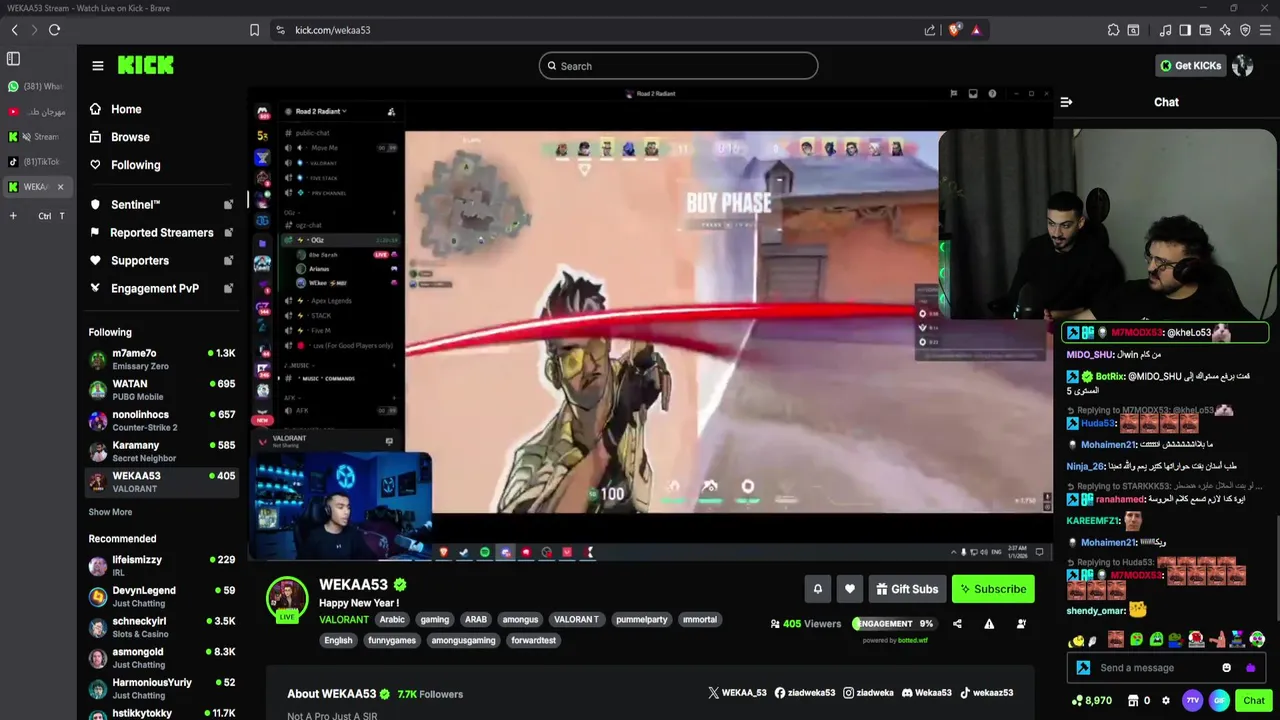Select the gaming tag

[x=434, y=620]
